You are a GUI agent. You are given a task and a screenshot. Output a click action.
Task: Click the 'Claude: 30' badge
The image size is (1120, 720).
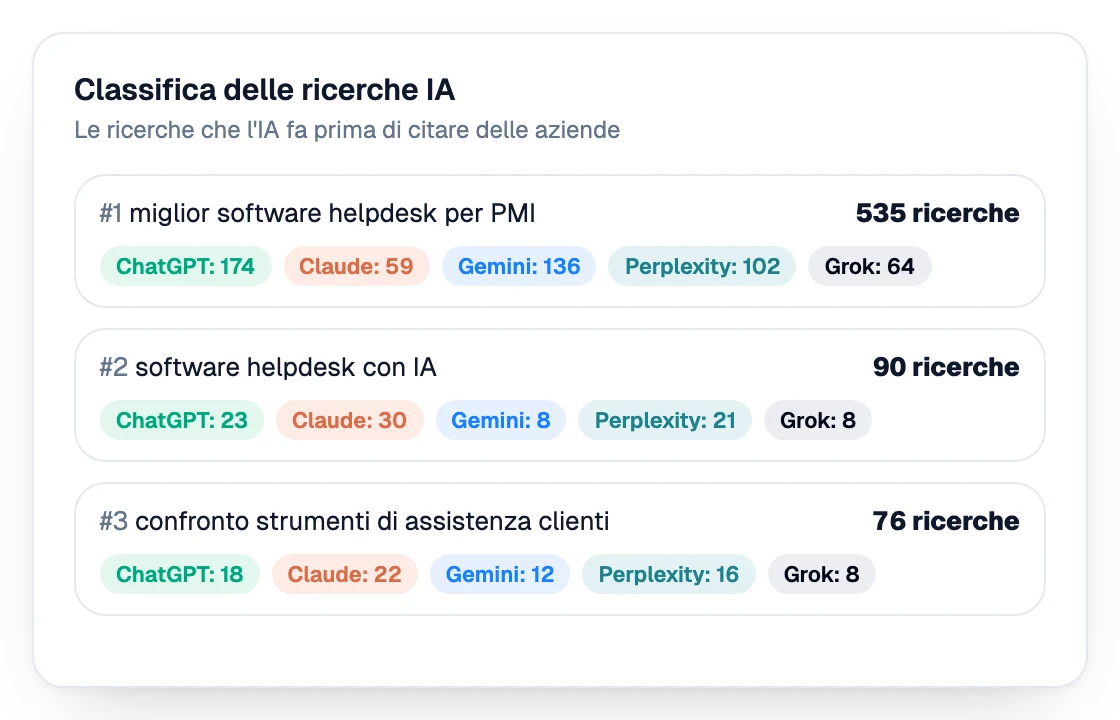click(349, 420)
